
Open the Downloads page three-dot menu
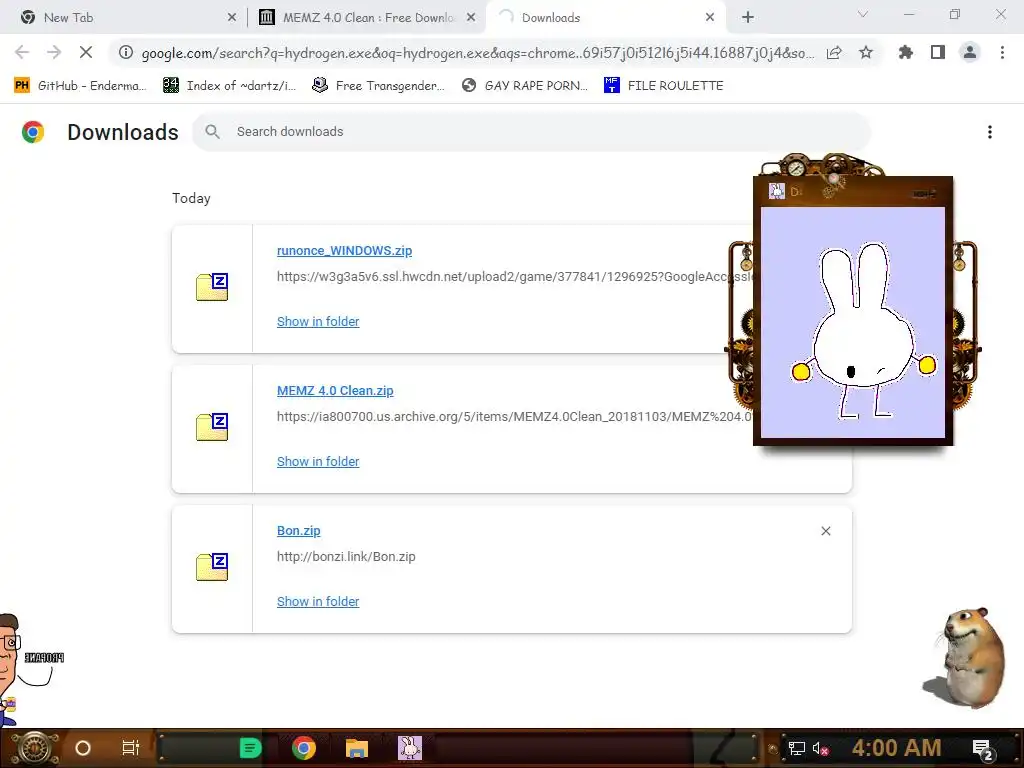[x=990, y=132]
